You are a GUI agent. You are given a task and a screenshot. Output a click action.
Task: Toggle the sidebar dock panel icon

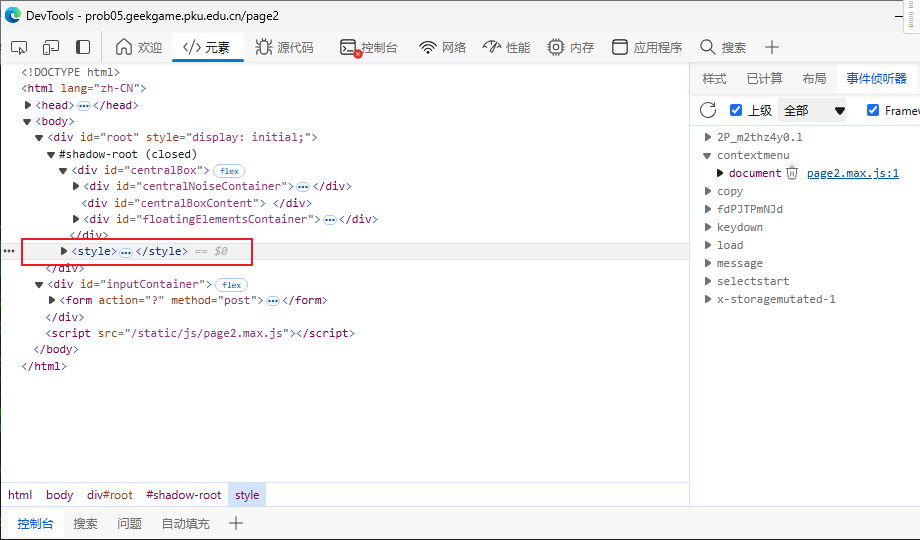pos(83,47)
